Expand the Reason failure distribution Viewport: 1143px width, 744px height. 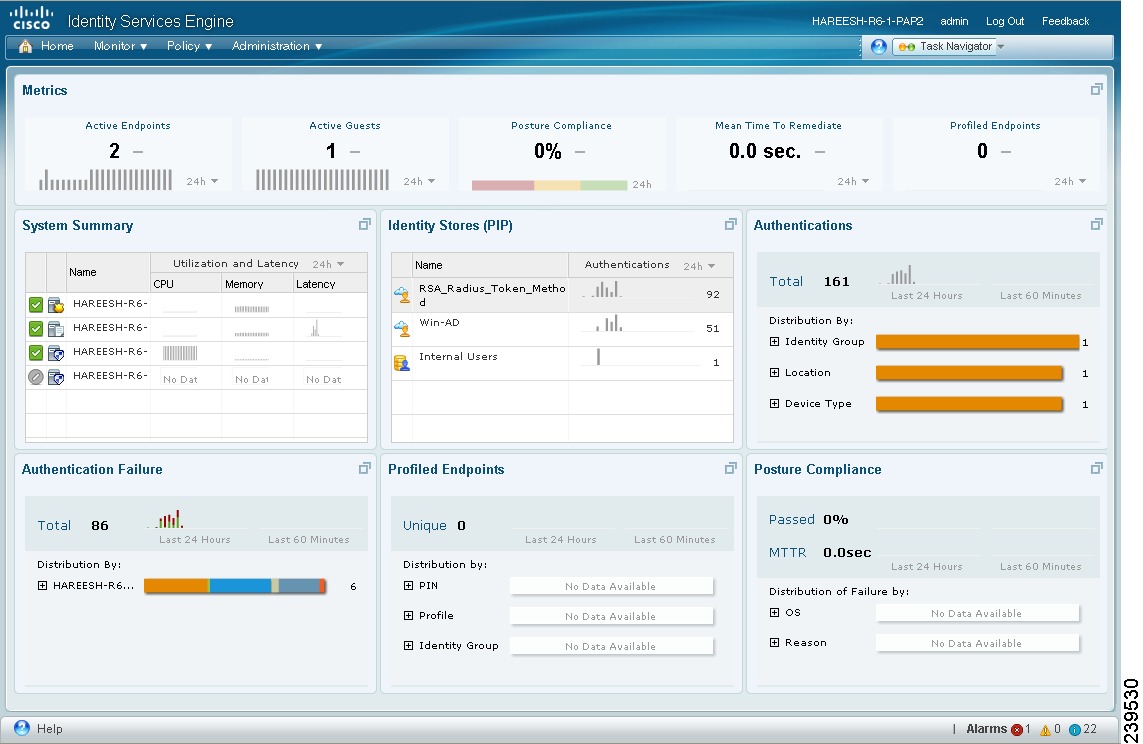tap(774, 643)
